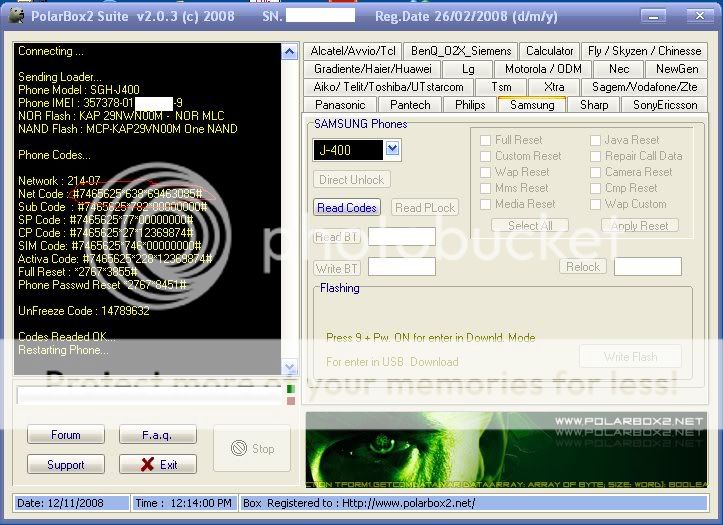Viewport: 723px width, 525px height.
Task: Open the Lg tab
Action: point(468,69)
